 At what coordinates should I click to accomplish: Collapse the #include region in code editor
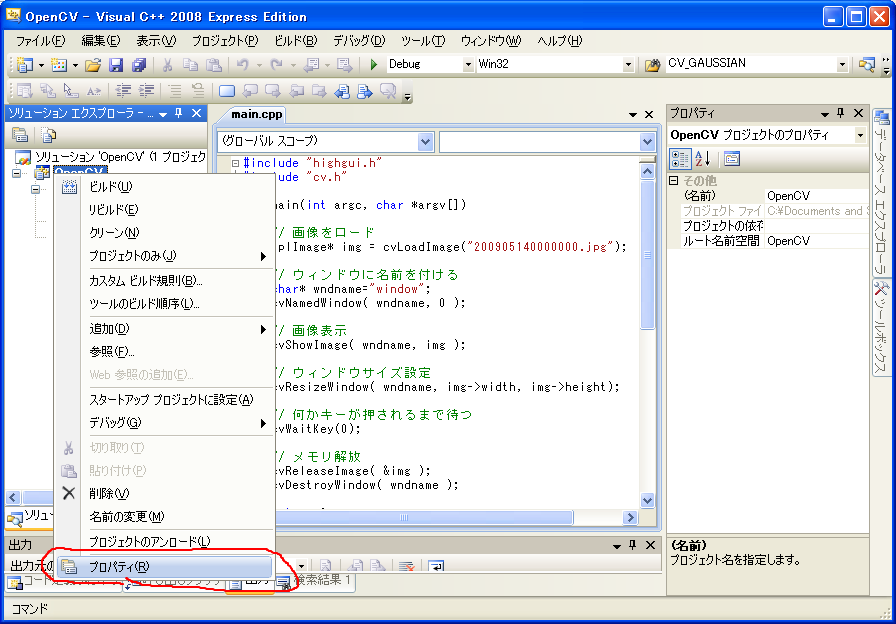(235, 163)
